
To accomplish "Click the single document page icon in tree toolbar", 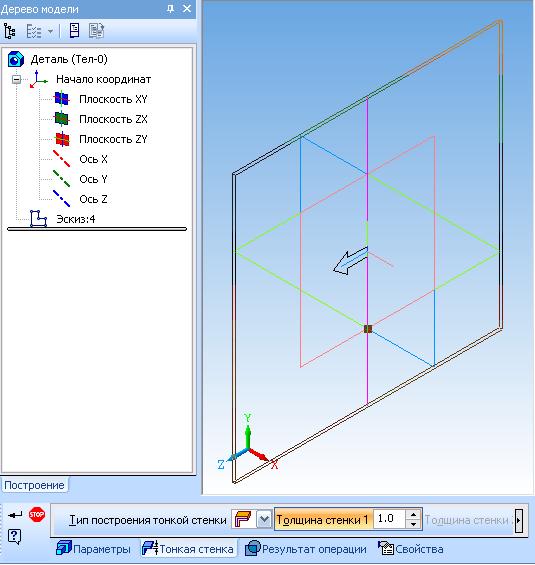I will [x=74, y=31].
